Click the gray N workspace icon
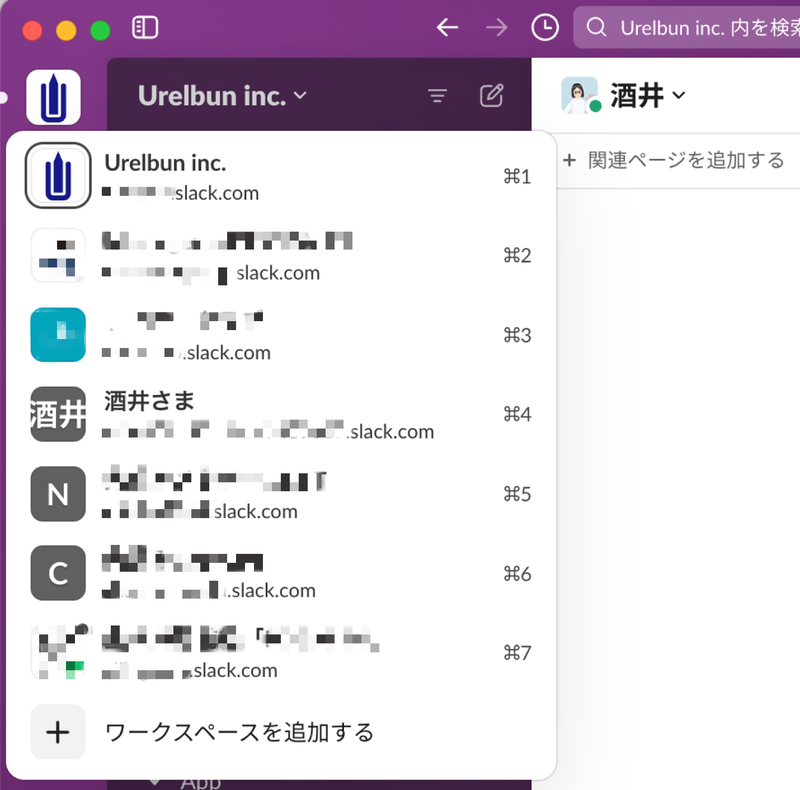The width and height of the screenshot is (800, 790). [x=57, y=494]
